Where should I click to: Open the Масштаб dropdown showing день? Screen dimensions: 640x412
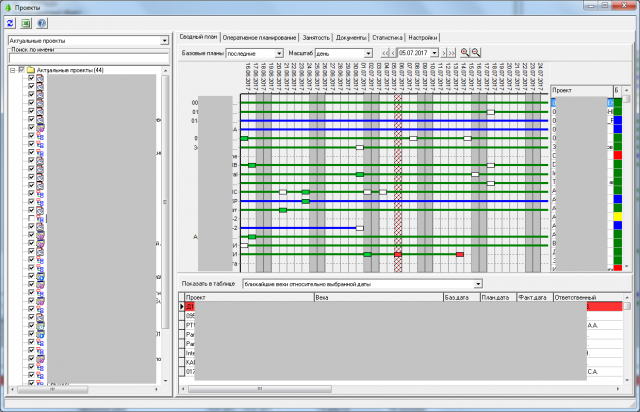click(x=368, y=53)
